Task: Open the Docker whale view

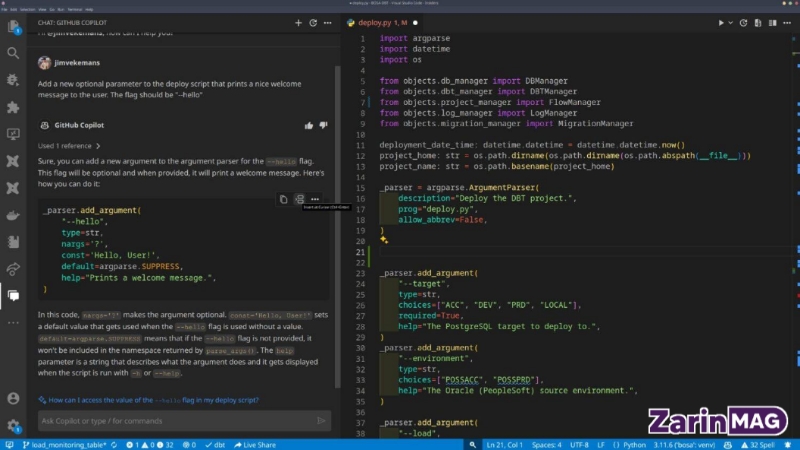Action: 13,215
